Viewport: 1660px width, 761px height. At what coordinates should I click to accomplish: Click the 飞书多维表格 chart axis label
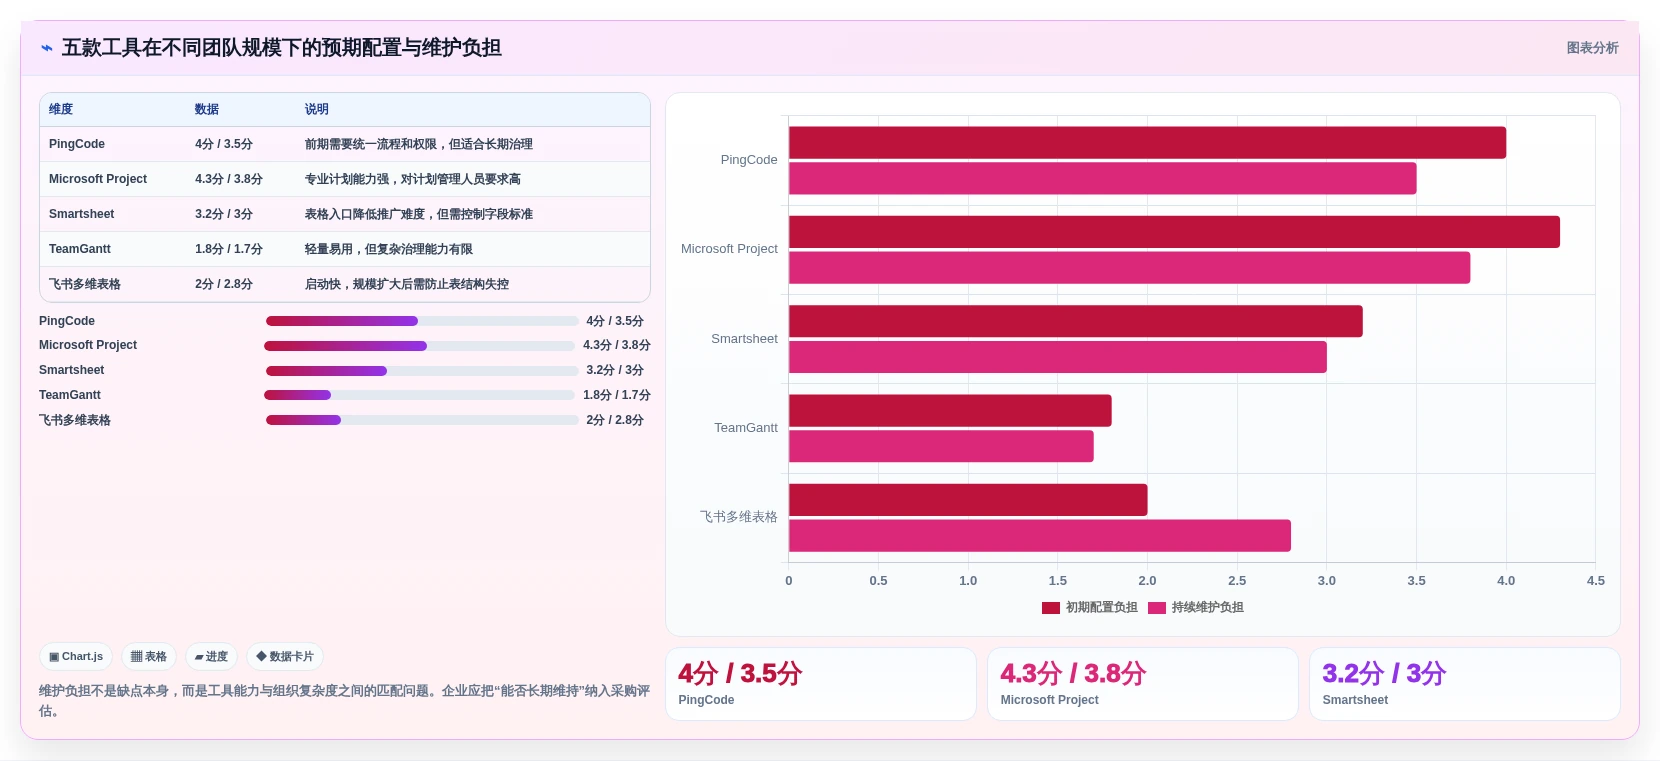pos(739,517)
